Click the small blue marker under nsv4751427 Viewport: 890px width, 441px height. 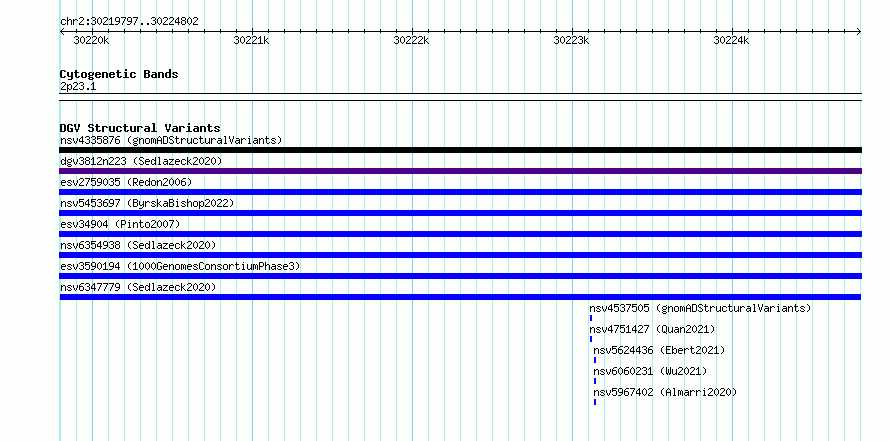pos(591,339)
